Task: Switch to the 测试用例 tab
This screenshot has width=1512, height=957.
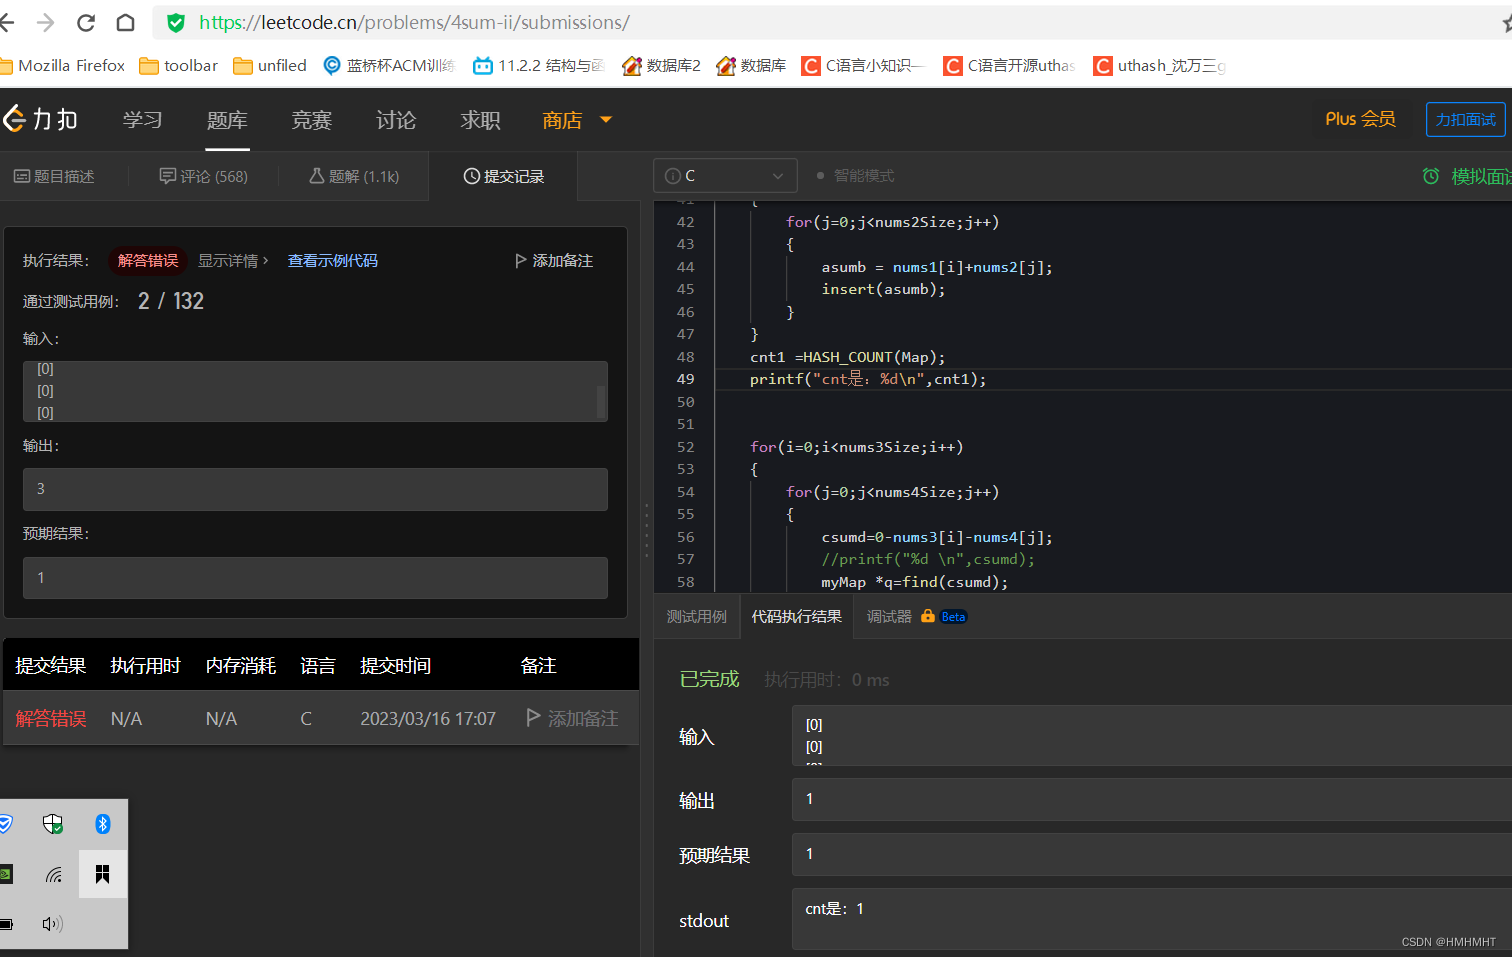Action: pyautogui.click(x=697, y=617)
